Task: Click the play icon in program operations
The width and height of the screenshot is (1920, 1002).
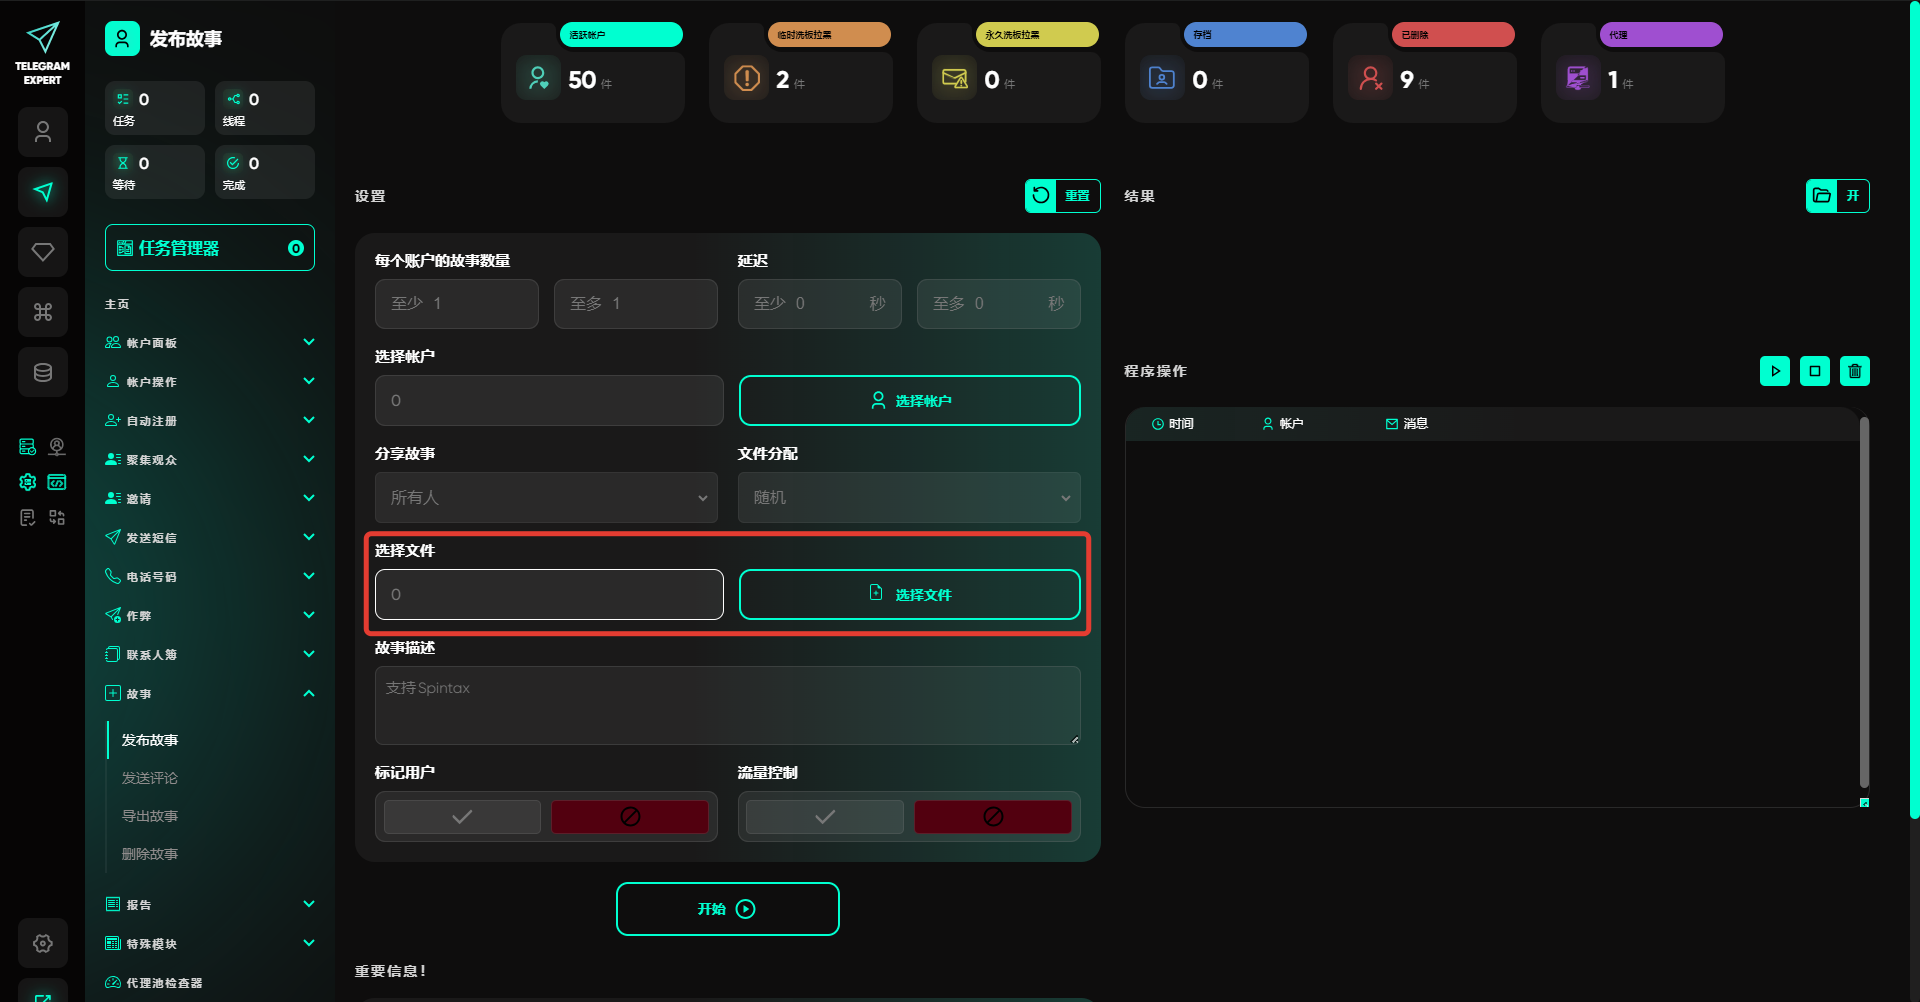Action: 1774,371
